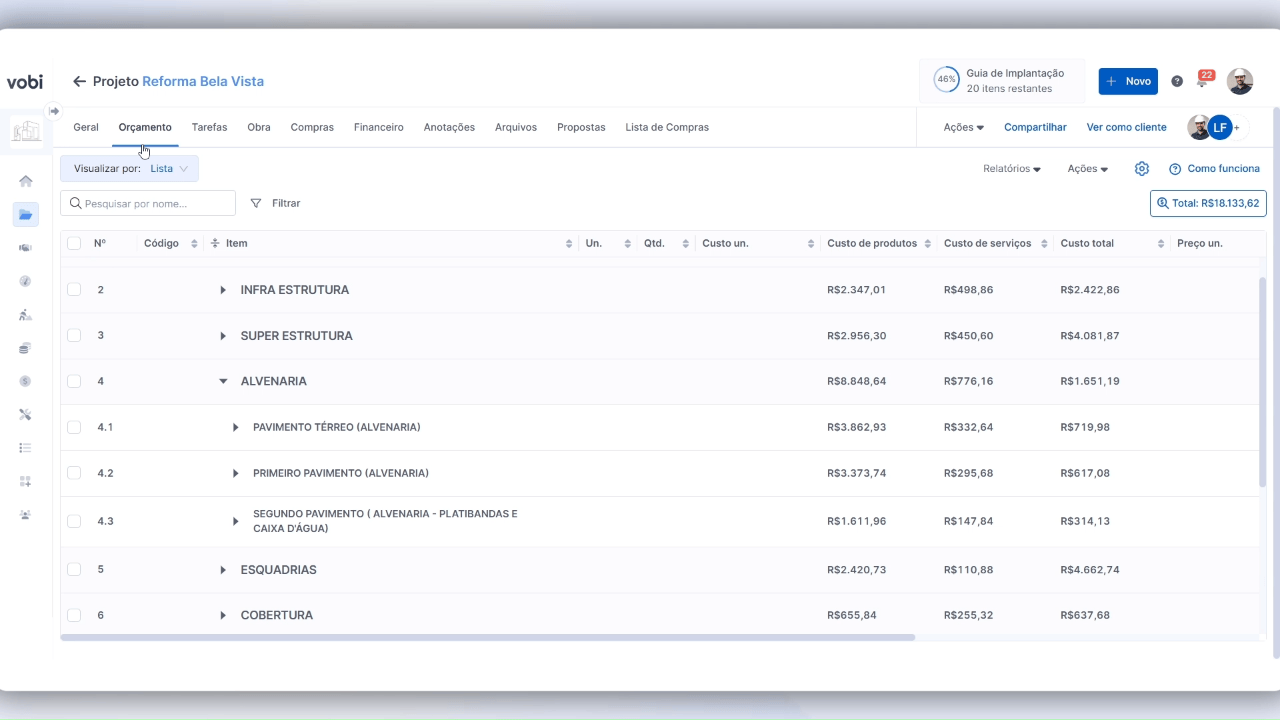The height and width of the screenshot is (720, 1280).
Task: Open the stacked coins icon in sidebar
Action: (x=26, y=348)
